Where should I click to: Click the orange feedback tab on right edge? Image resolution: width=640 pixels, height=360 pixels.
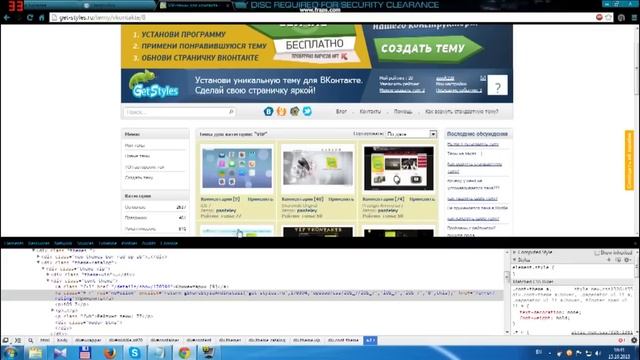pos(629,160)
